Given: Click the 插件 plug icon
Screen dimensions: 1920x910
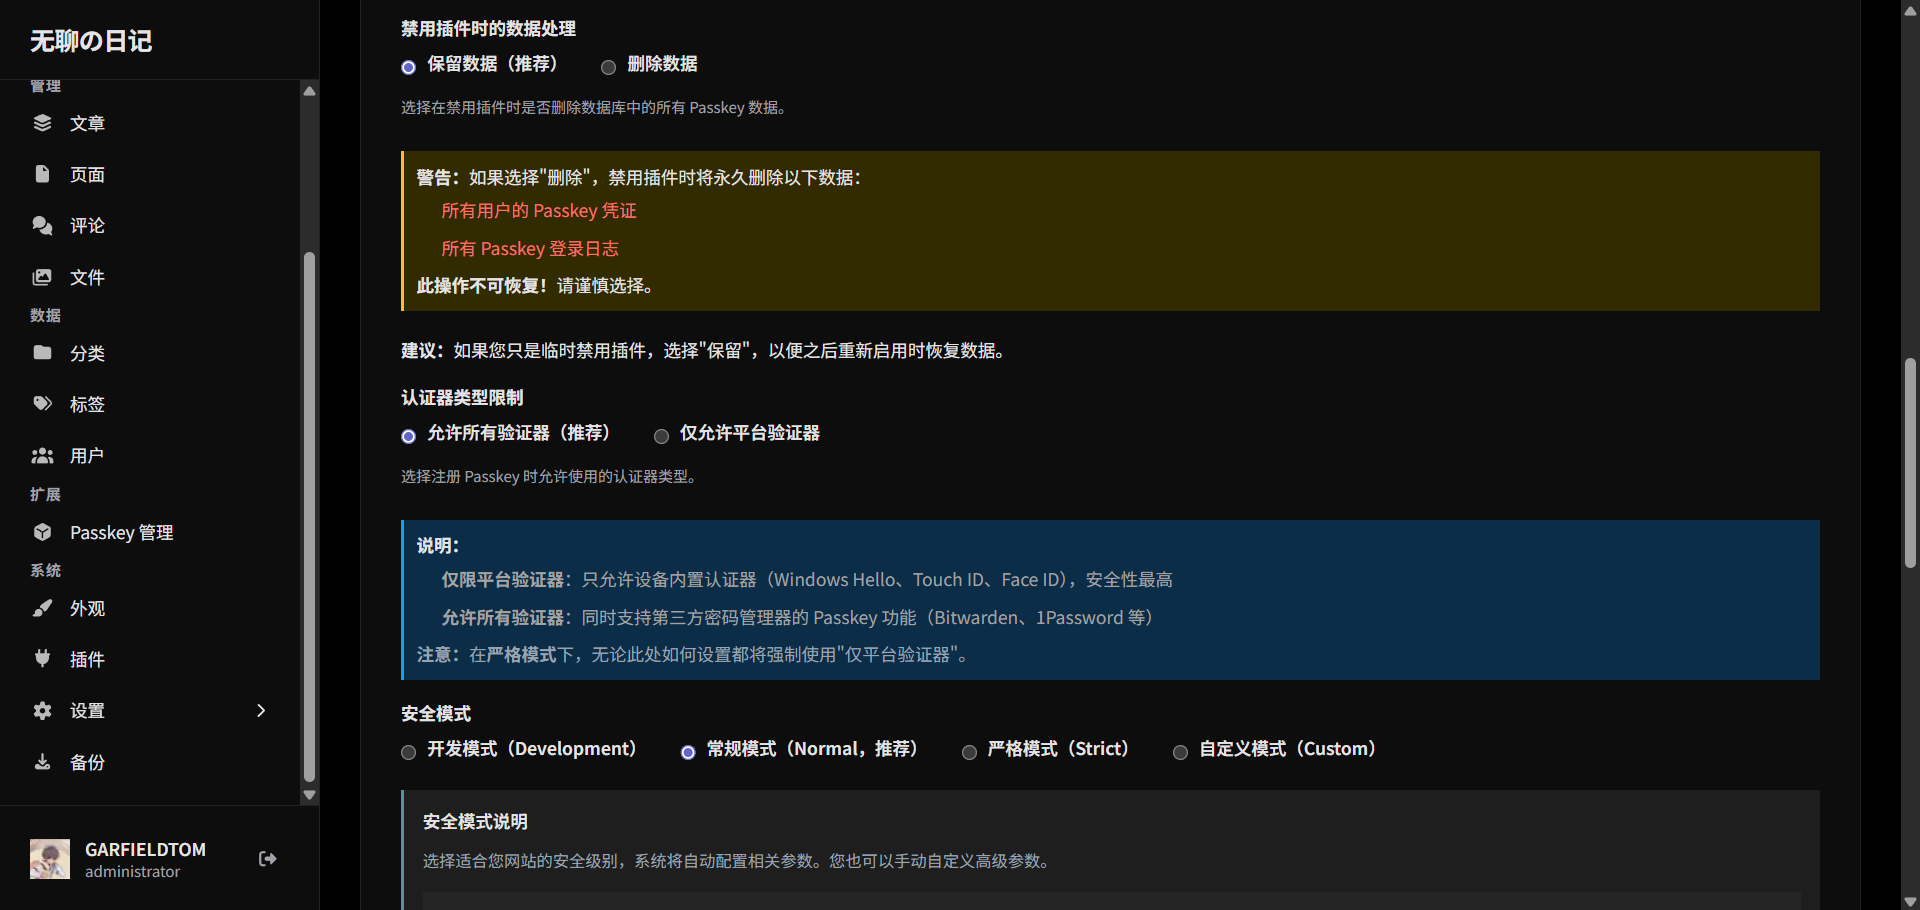Looking at the screenshot, I should (x=42, y=659).
